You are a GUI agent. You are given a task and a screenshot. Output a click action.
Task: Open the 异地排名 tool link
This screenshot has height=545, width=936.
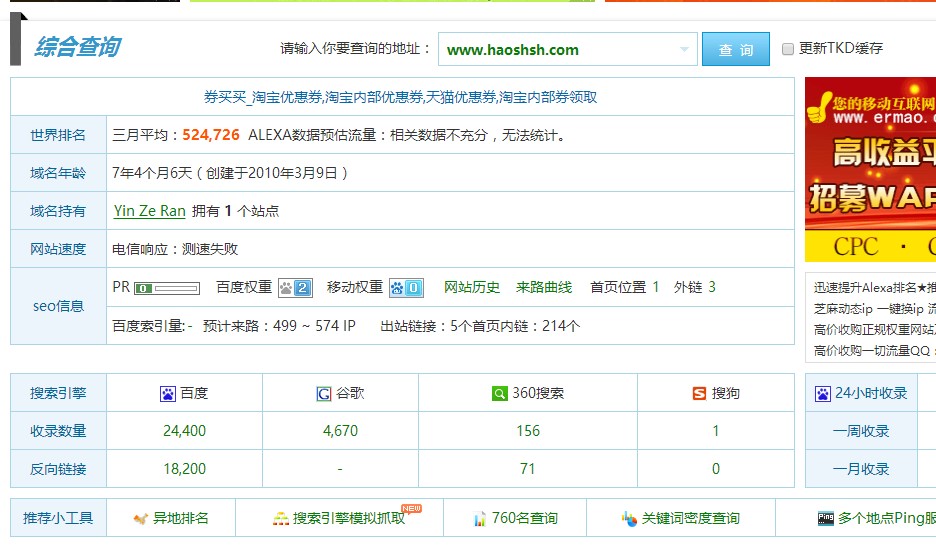180,518
